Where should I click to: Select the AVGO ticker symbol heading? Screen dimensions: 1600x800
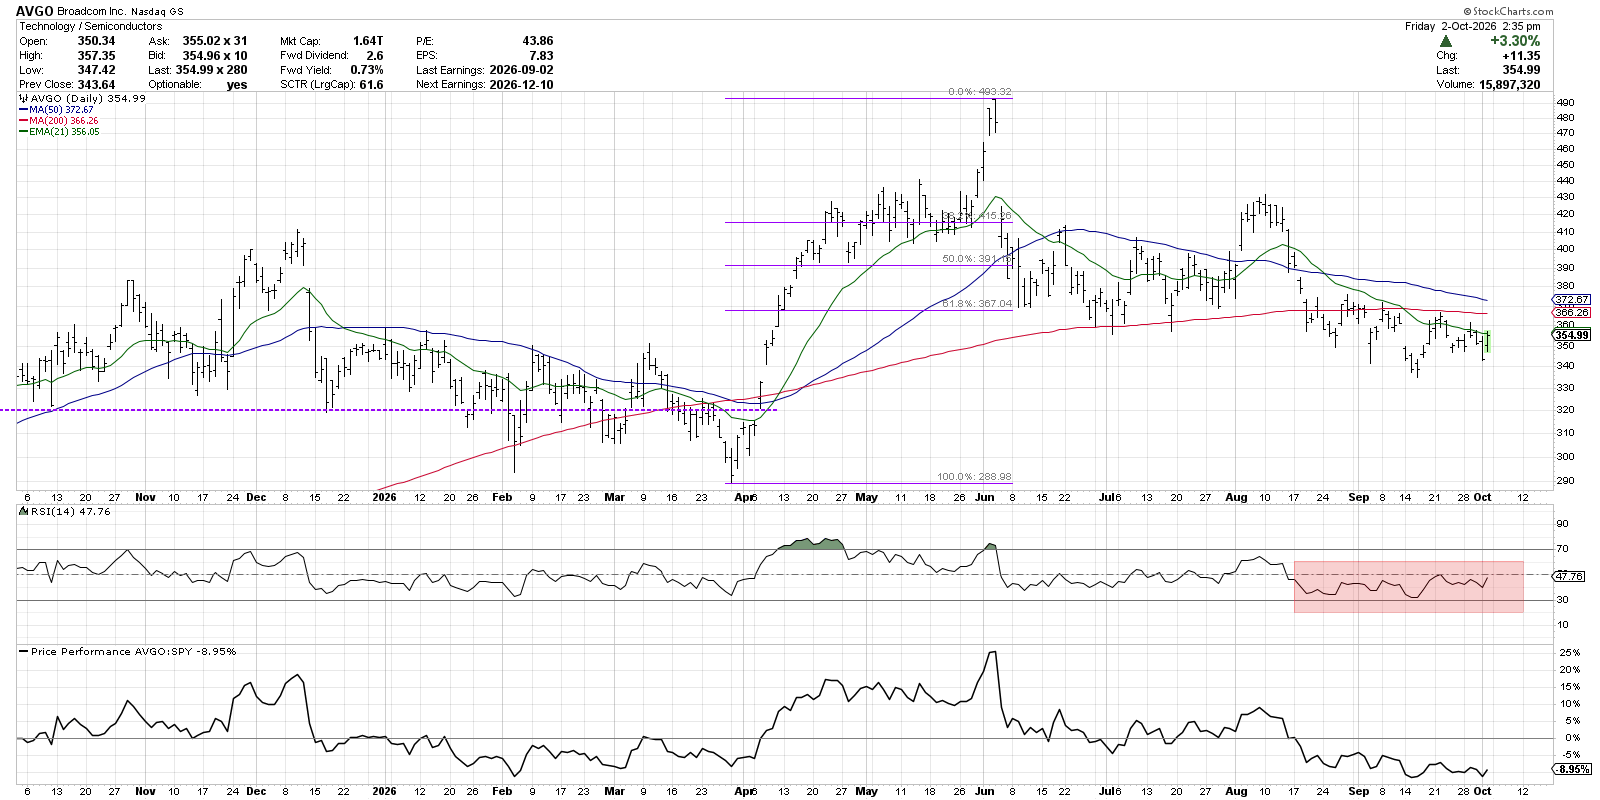pos(35,11)
